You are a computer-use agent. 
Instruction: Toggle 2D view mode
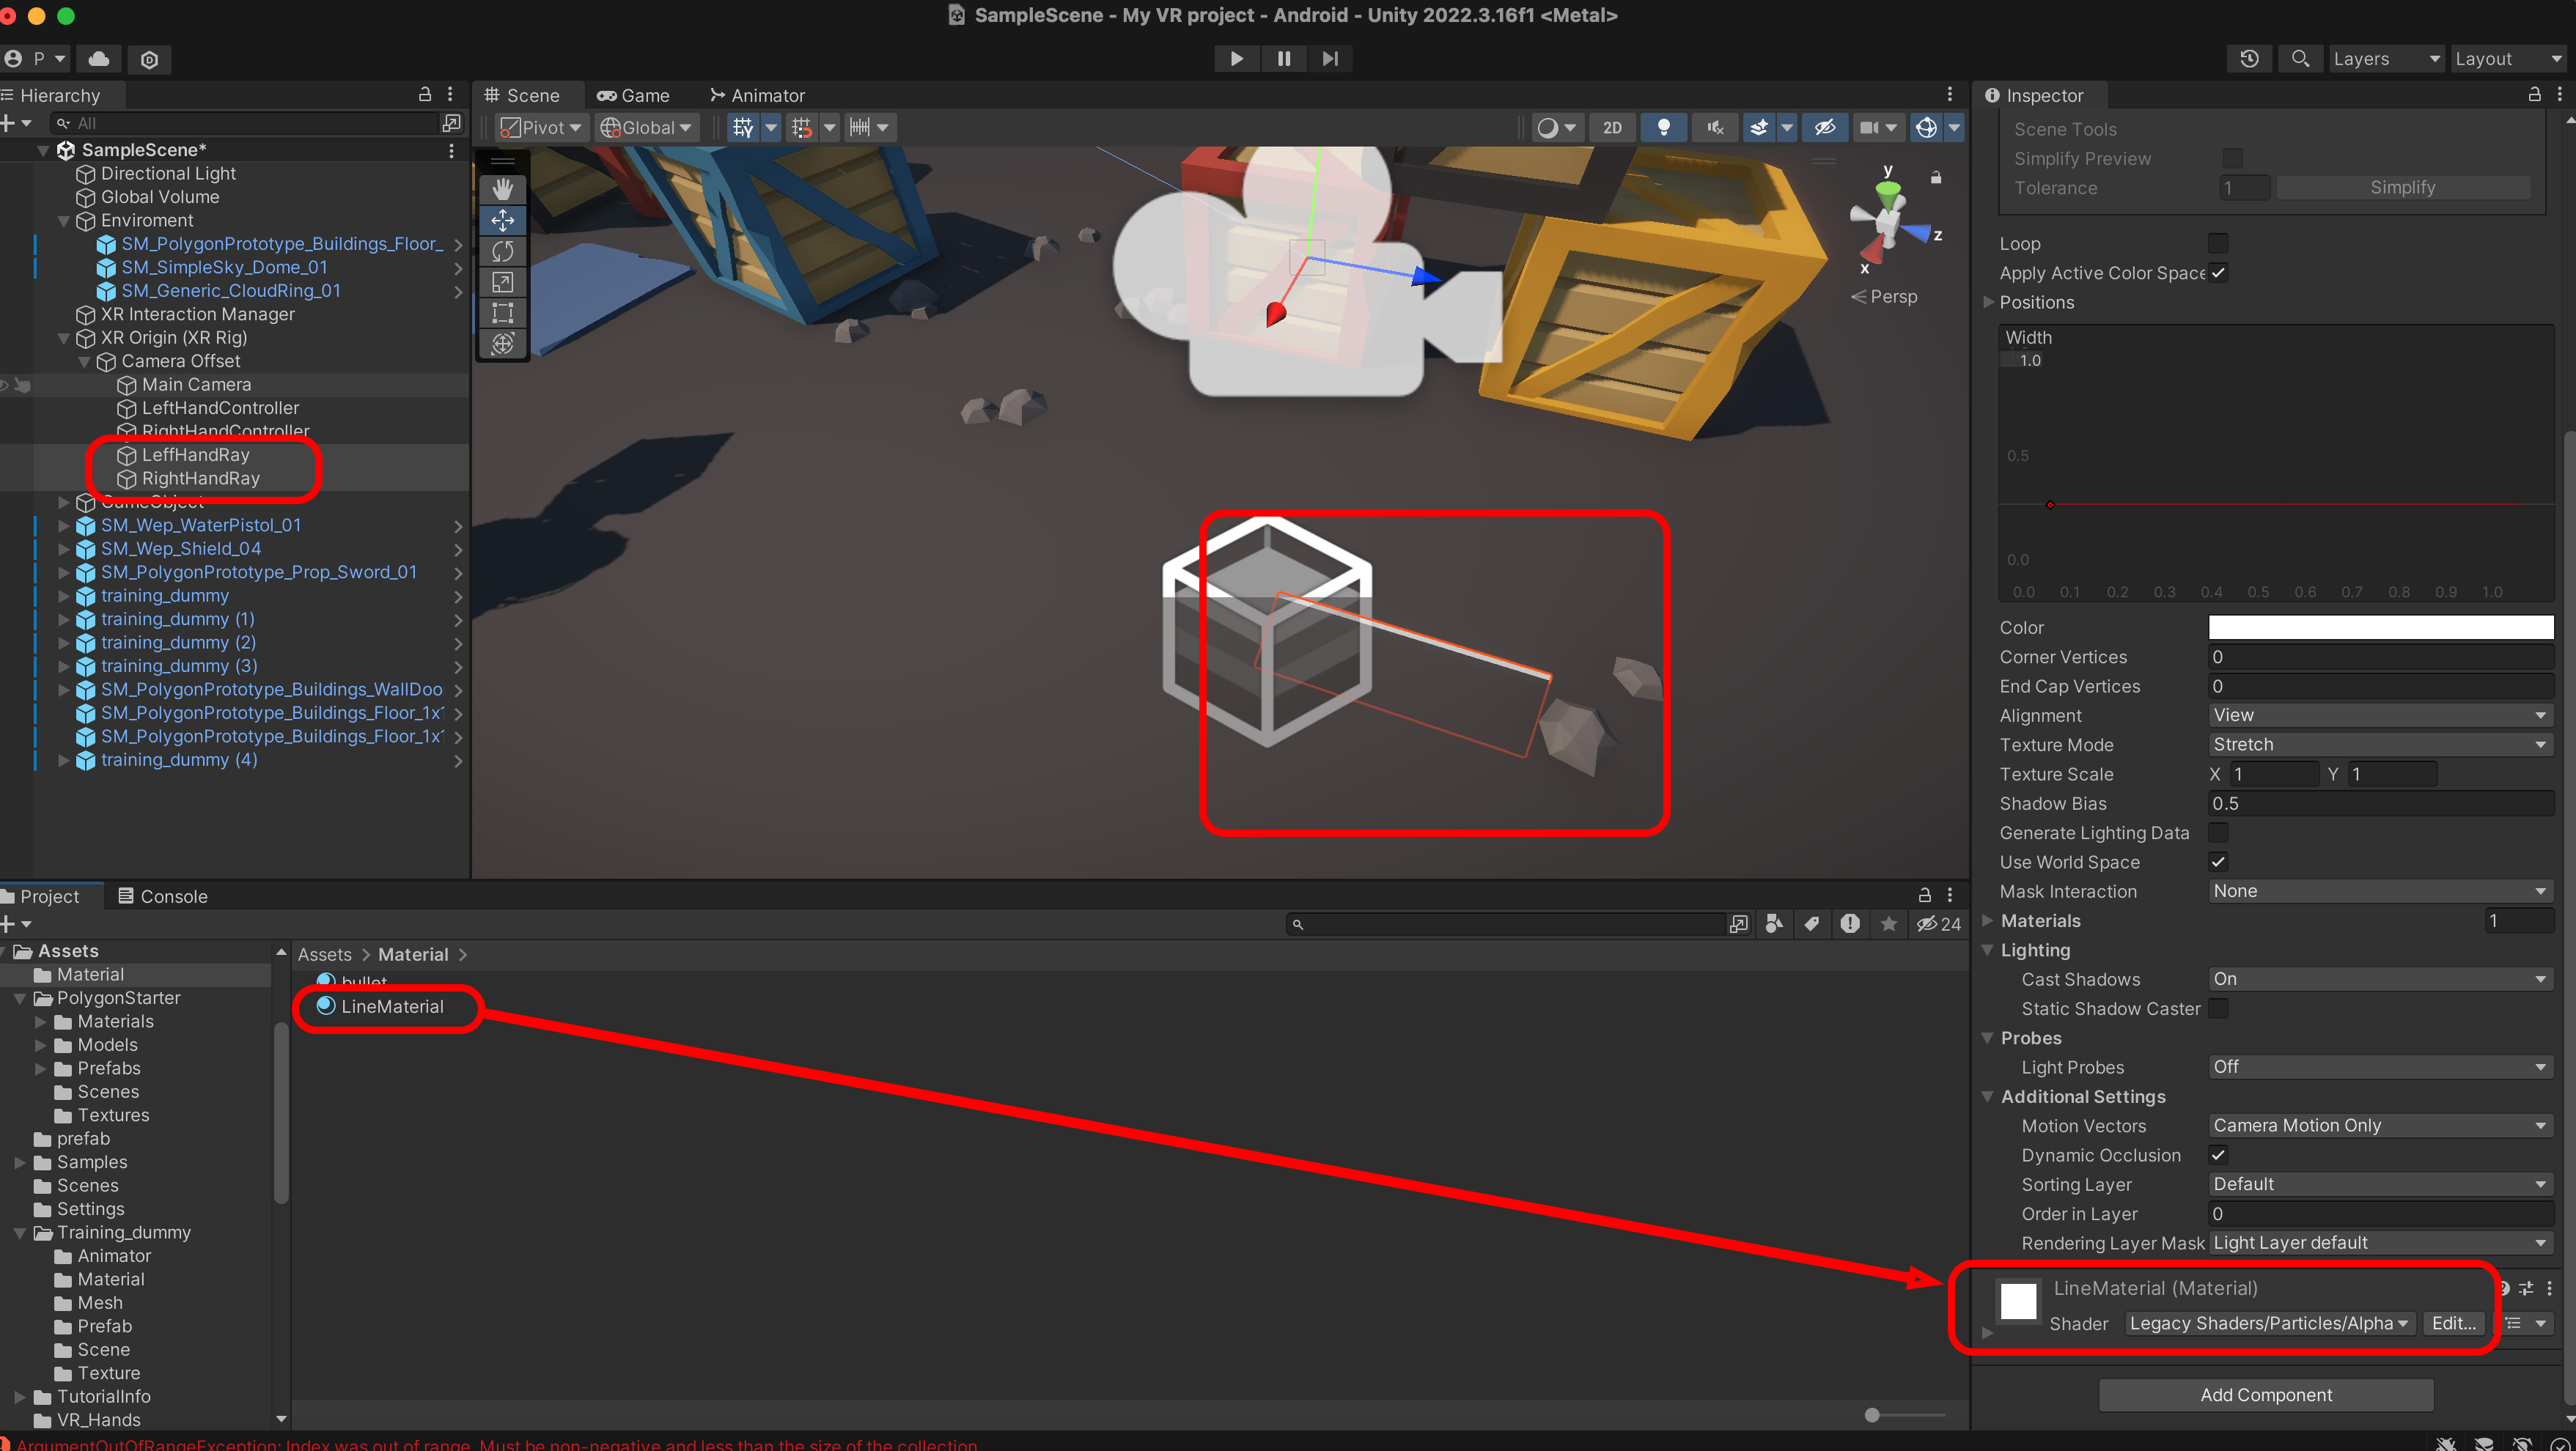tap(1612, 128)
